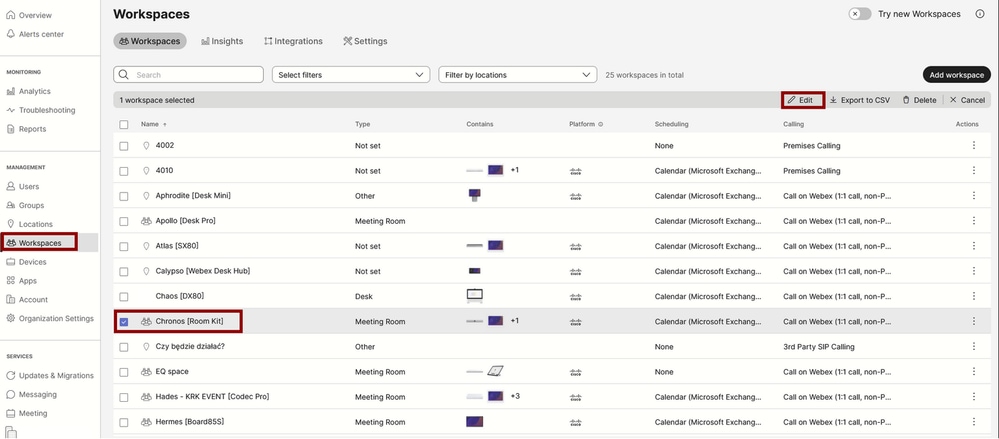
Task: Switch to the Insights tab
Action: tap(222, 41)
